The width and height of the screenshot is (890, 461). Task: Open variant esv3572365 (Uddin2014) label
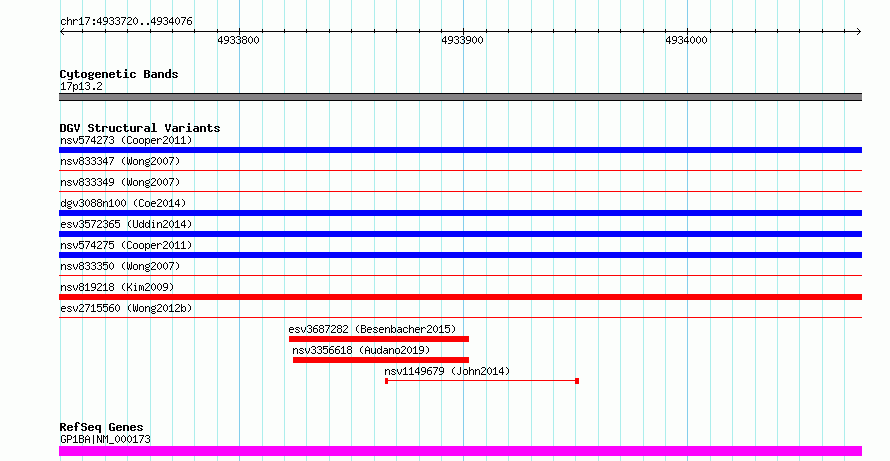126,224
